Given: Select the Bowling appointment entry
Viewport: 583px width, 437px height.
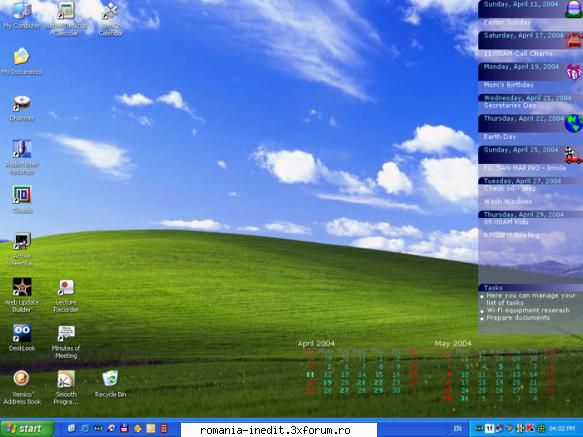Looking at the screenshot, I should [511, 235].
